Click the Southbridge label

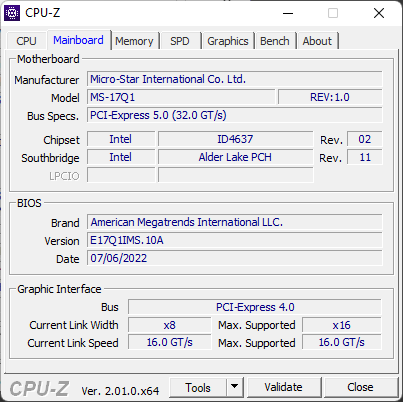(50, 158)
